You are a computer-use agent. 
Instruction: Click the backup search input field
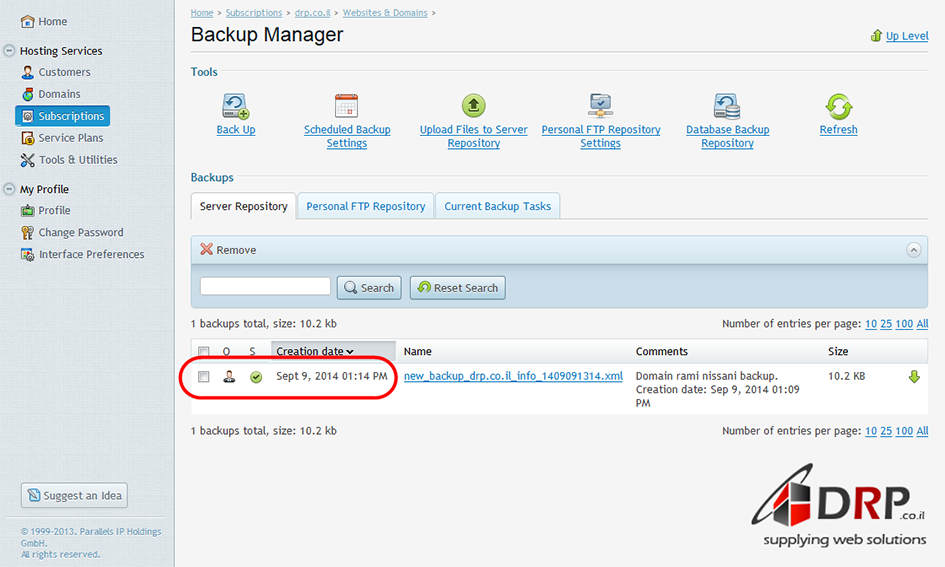[x=265, y=287]
